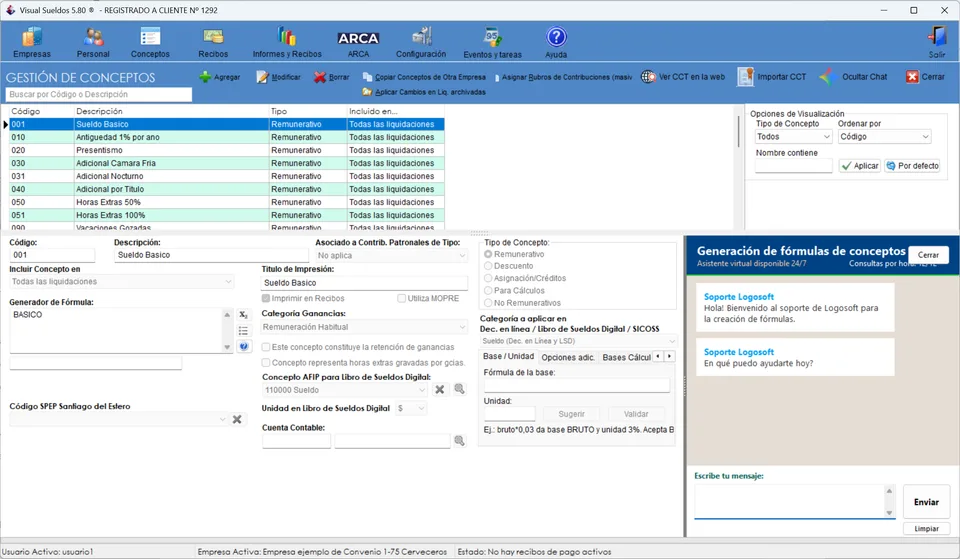Click Agregar to add a concept

(220, 77)
